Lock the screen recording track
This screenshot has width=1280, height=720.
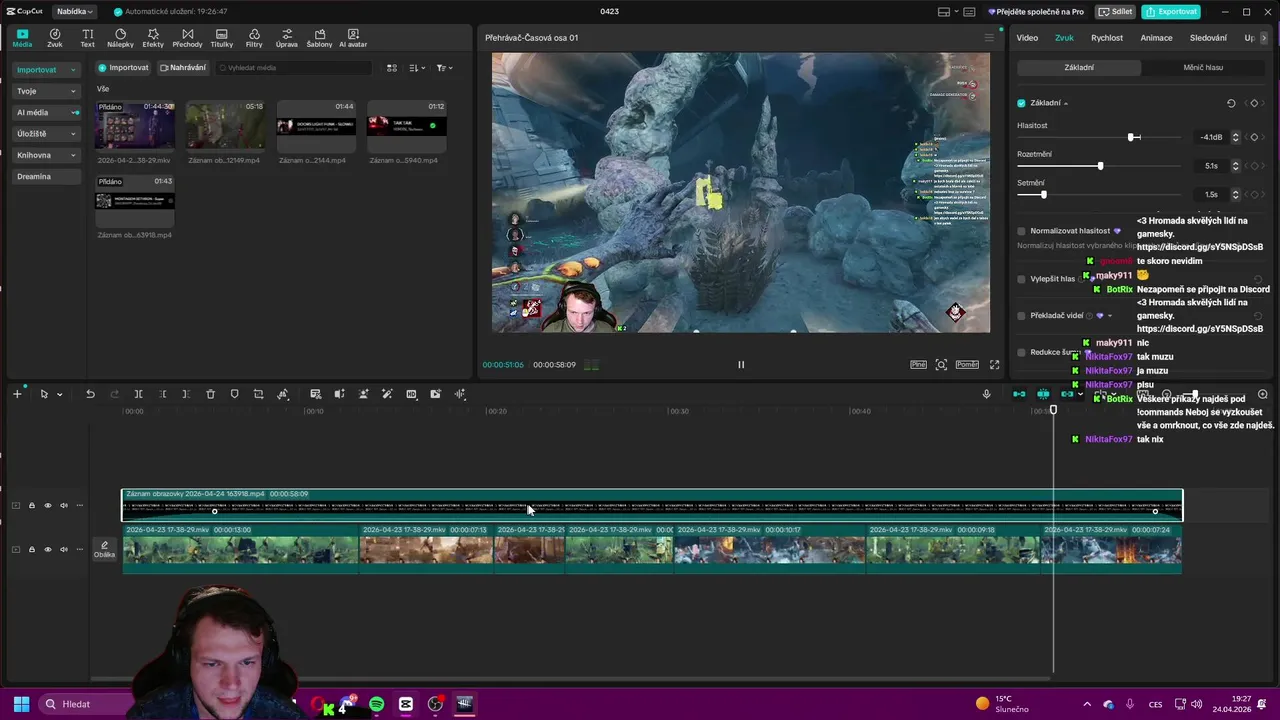31,505
